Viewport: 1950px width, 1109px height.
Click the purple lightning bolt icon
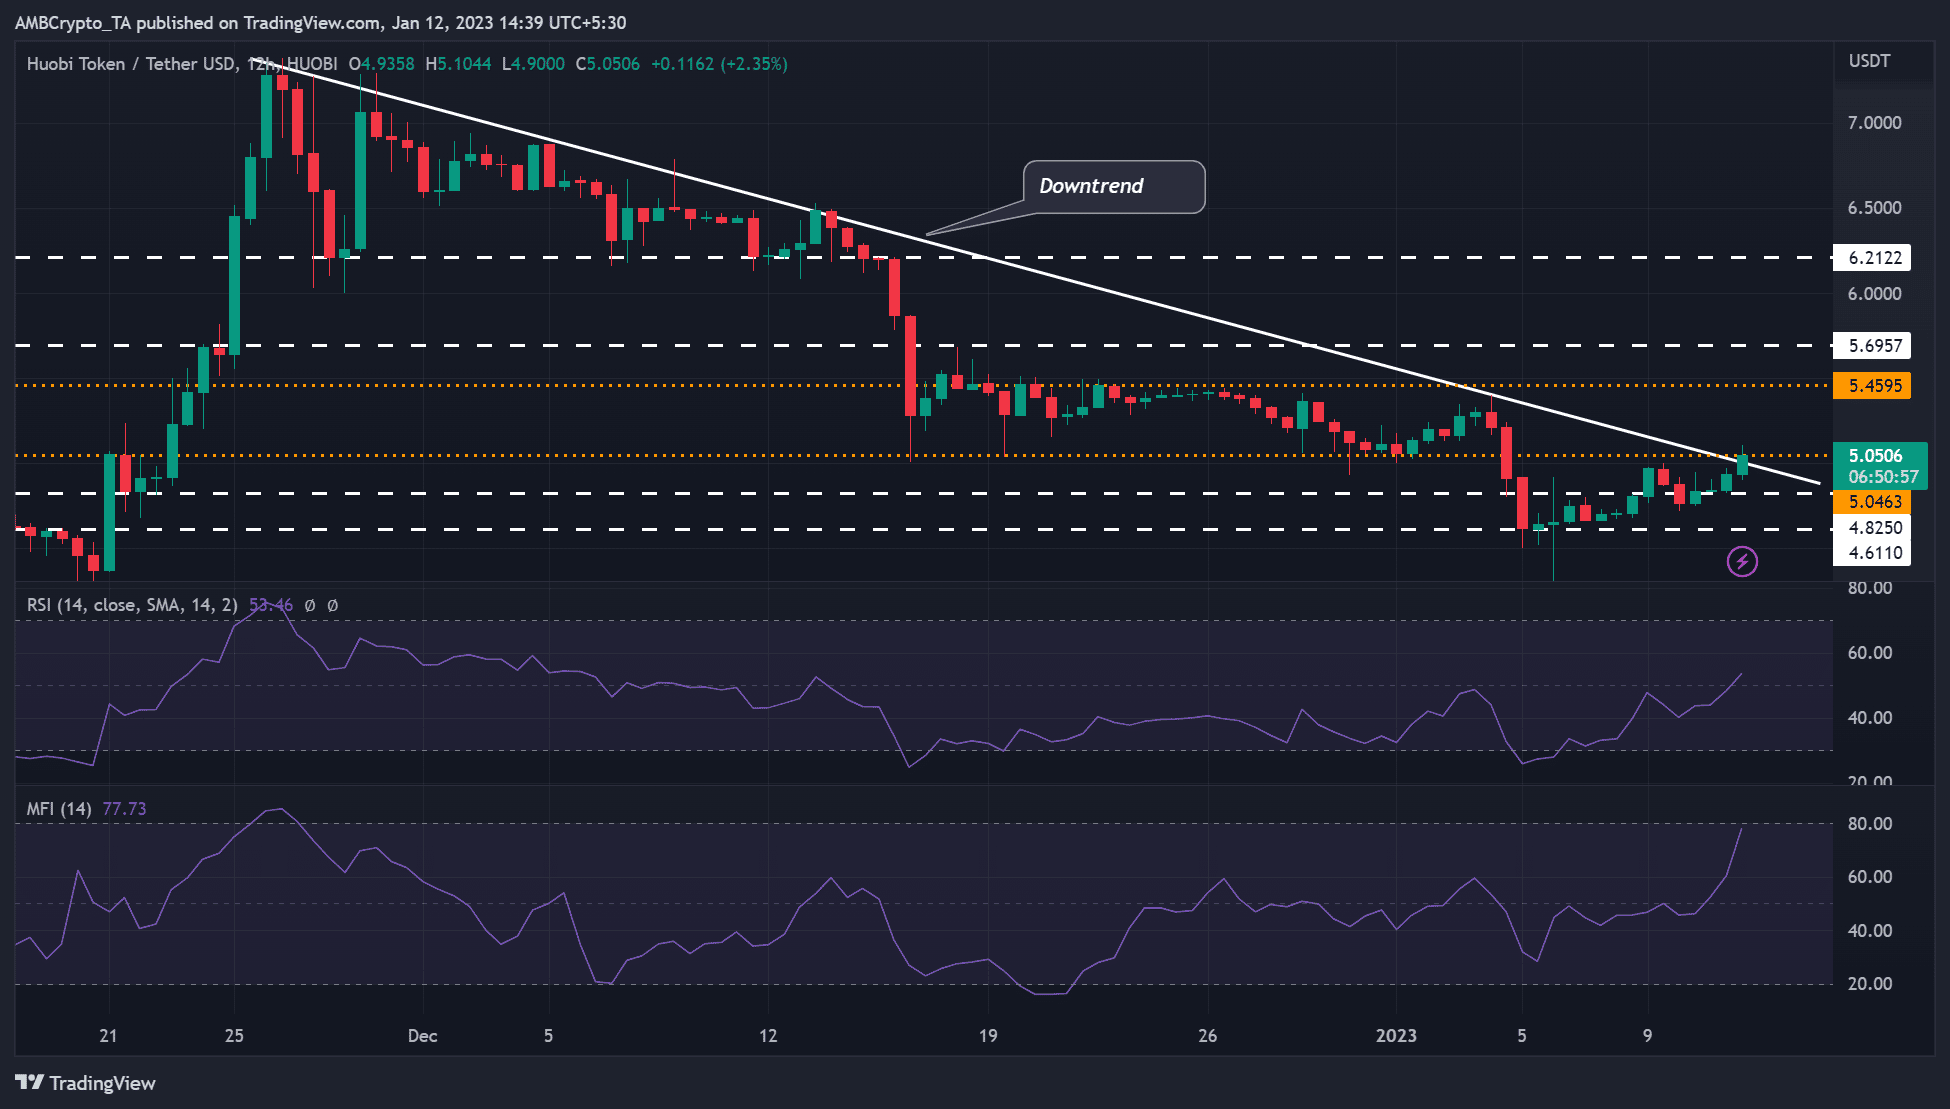tap(1742, 561)
